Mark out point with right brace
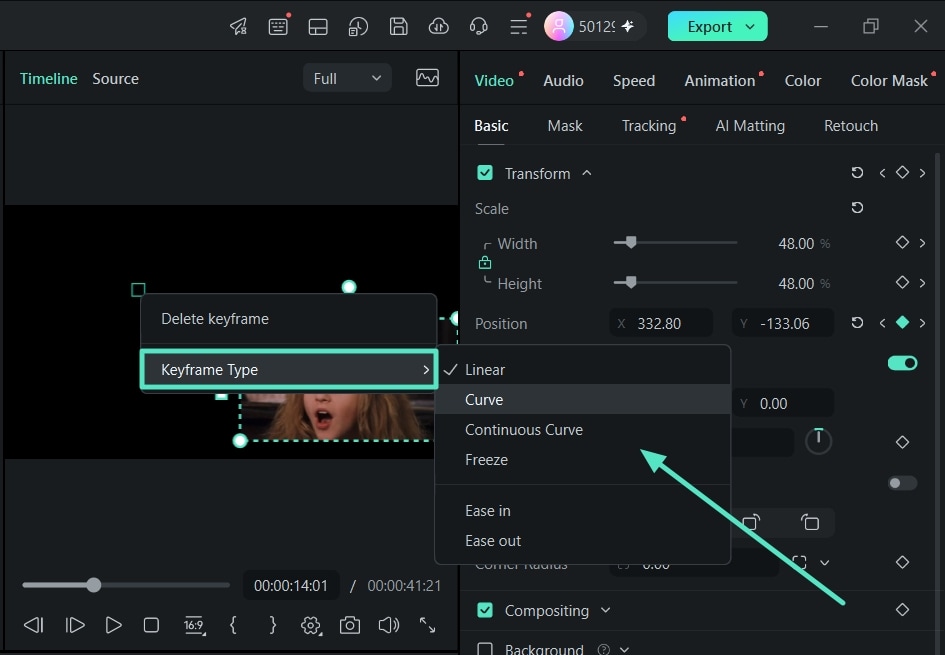 (272, 625)
